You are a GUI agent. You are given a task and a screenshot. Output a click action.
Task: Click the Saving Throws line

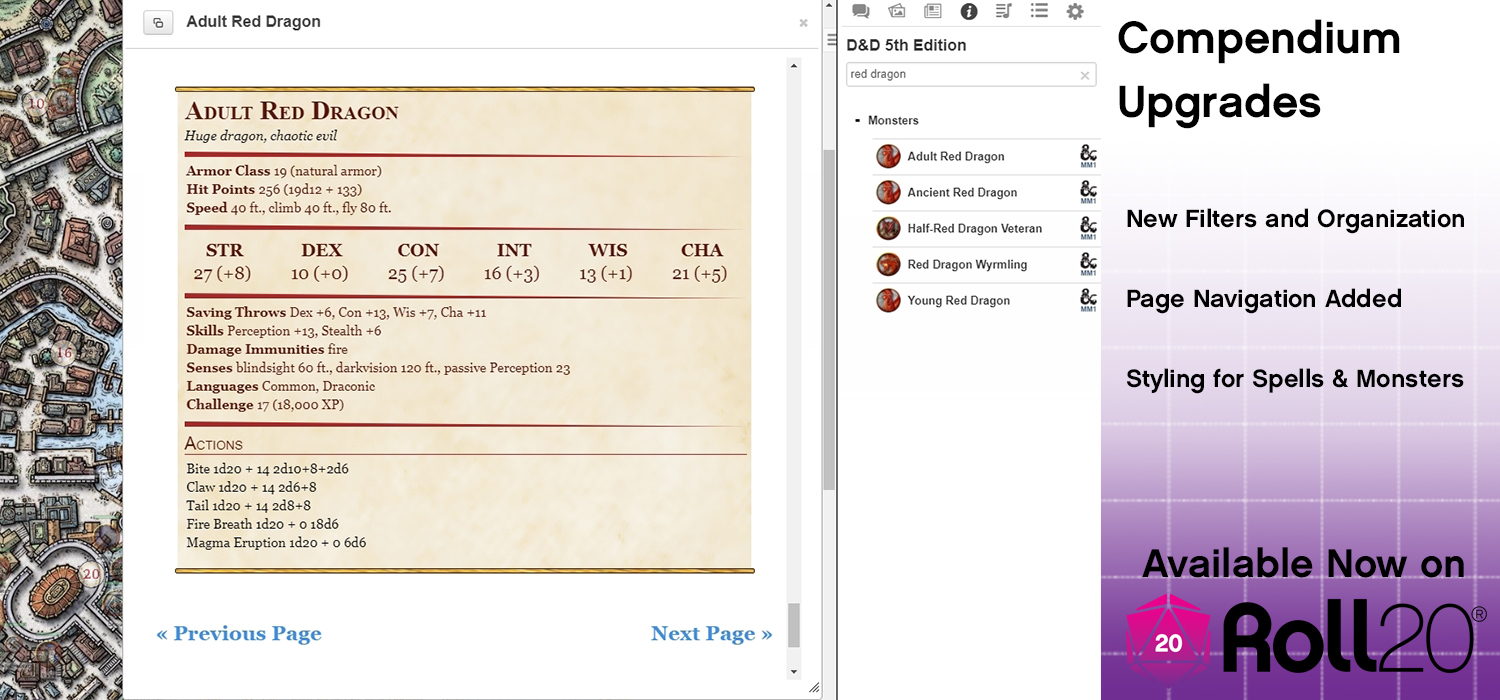(x=336, y=312)
